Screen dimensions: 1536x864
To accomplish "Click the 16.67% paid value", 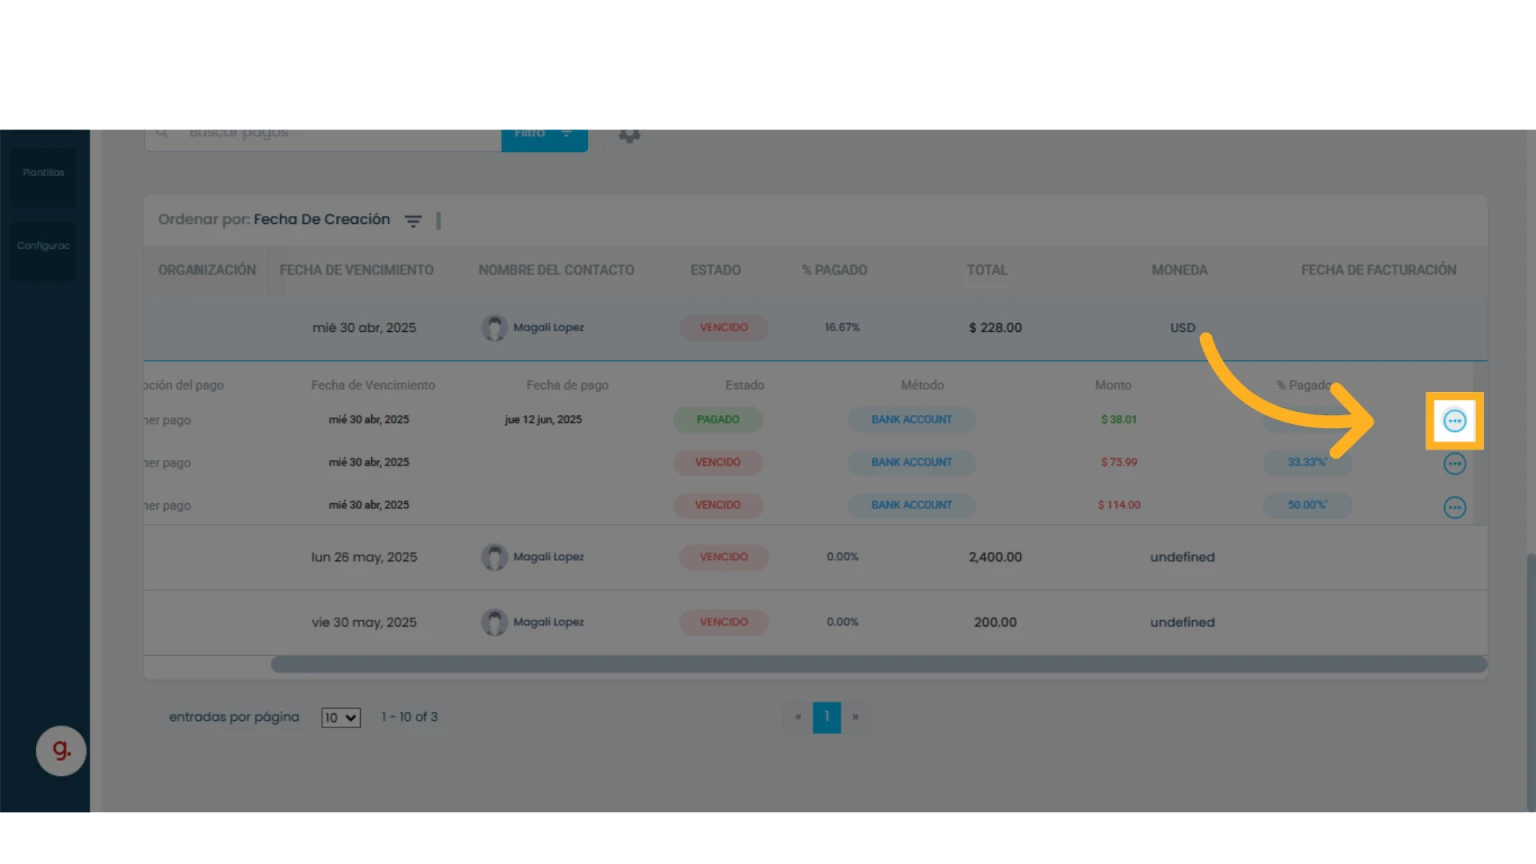I will click(842, 328).
